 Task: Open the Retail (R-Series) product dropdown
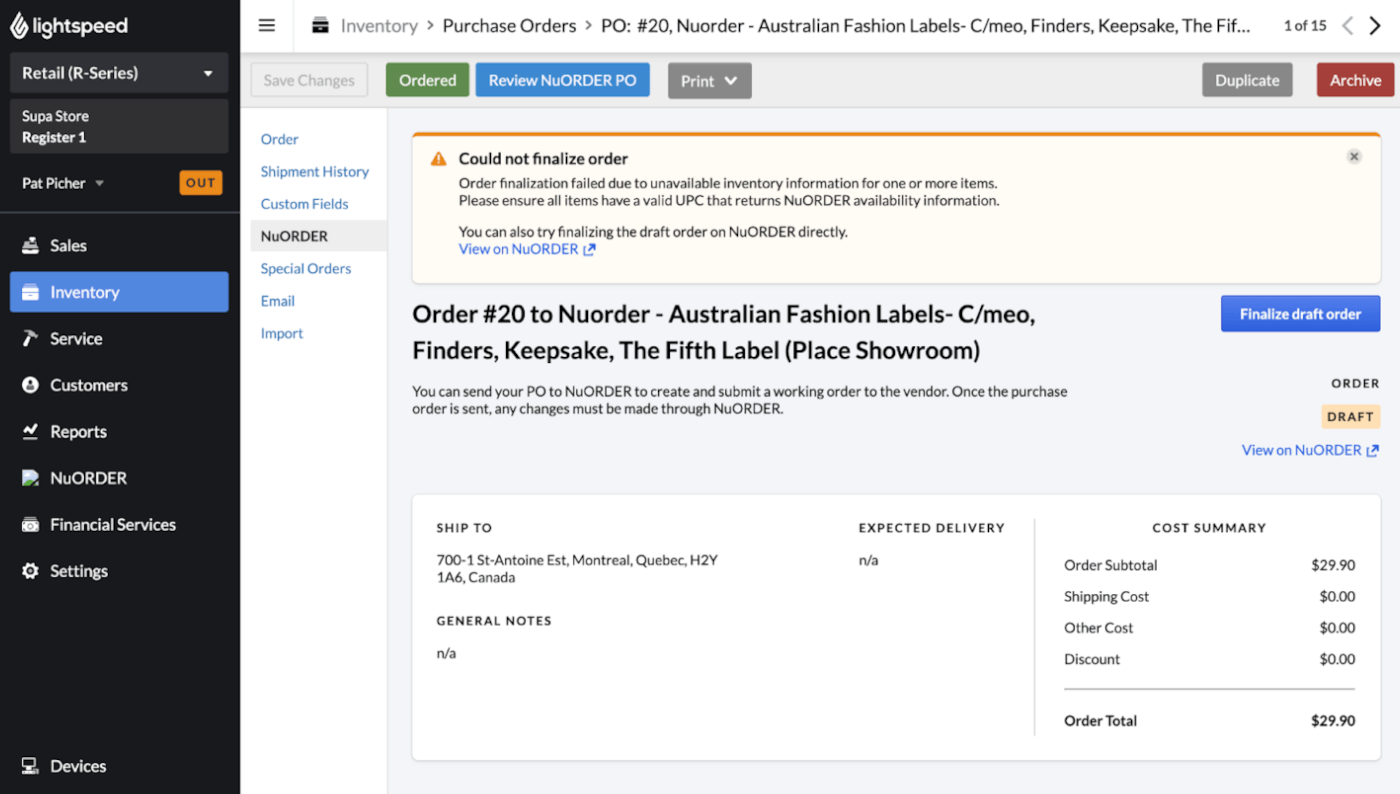pos(119,73)
